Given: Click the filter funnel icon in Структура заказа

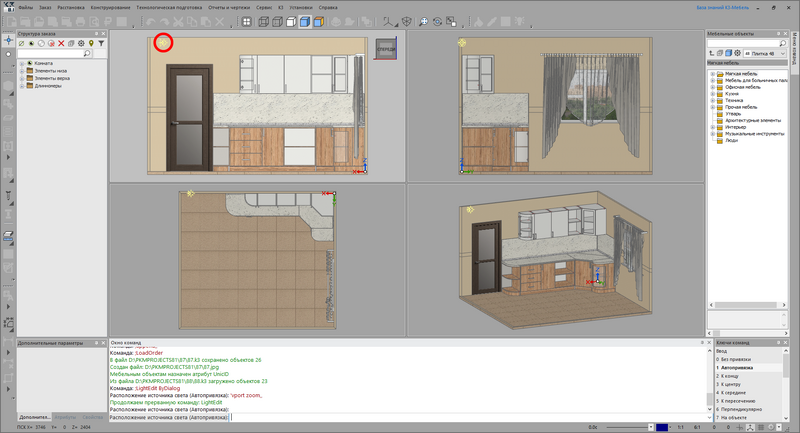Looking at the screenshot, I should [x=101, y=43].
